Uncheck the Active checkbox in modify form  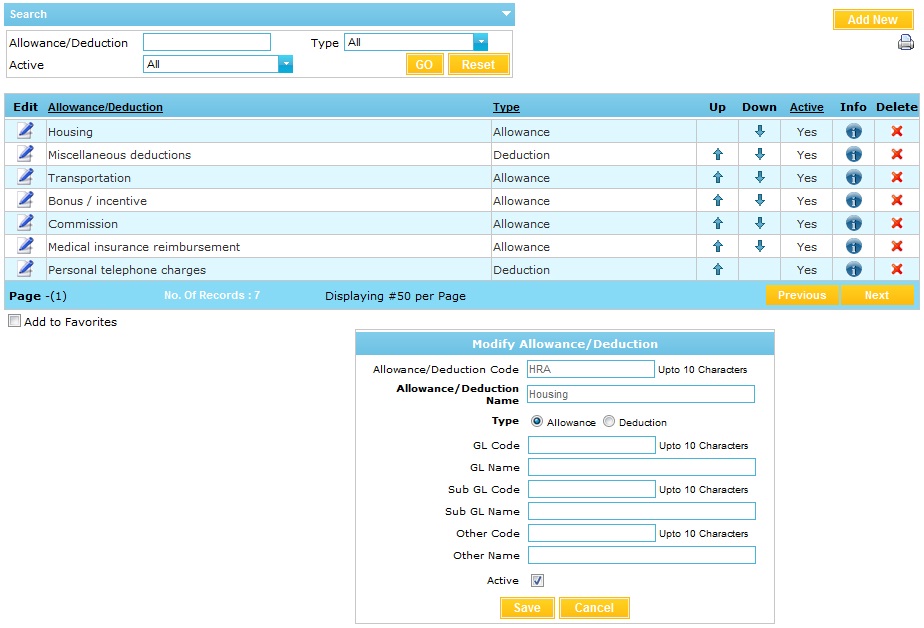(537, 580)
